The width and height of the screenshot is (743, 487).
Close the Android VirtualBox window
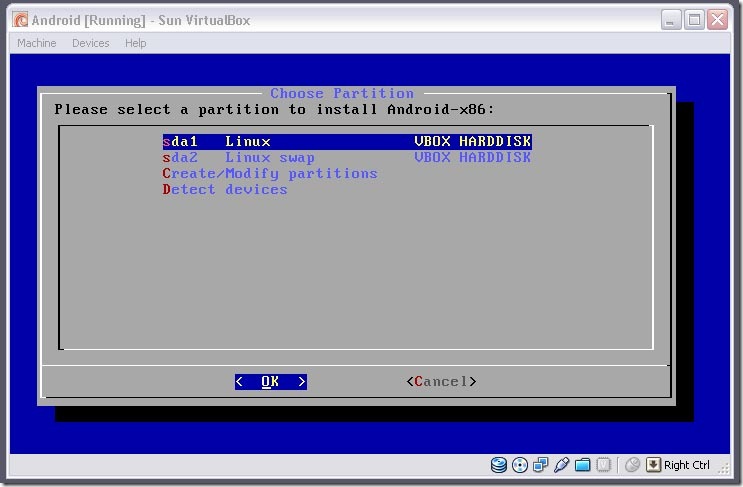[717, 20]
